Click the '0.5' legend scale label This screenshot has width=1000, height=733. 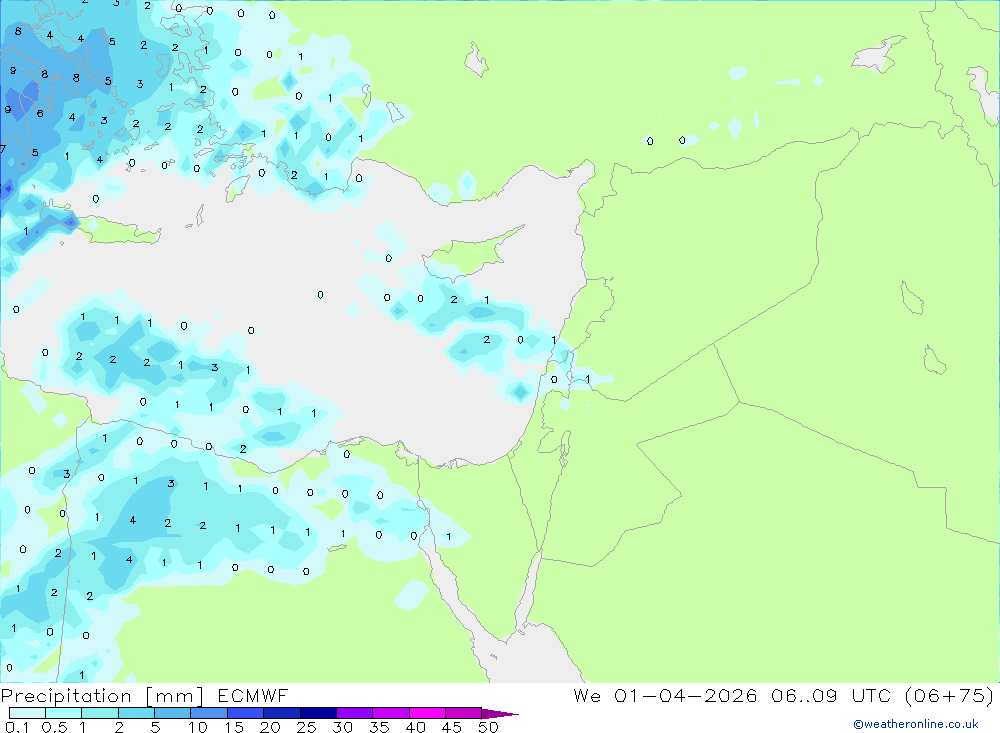(x=54, y=727)
